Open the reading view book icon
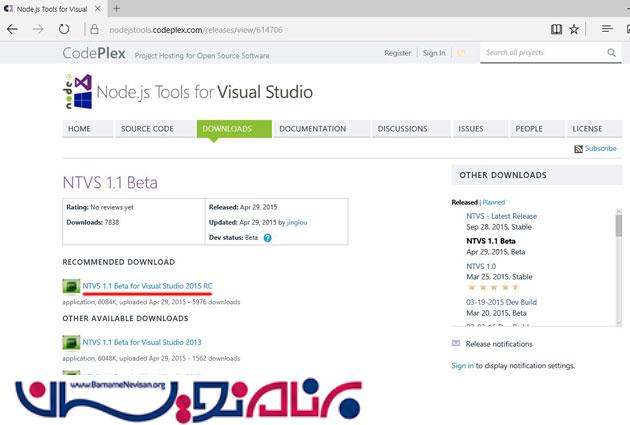Image resolution: width=630 pixels, height=425 pixels. pyautogui.click(x=556, y=29)
